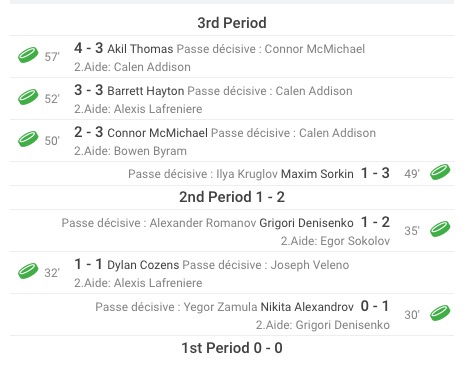Click the puck icon for the 52' goal

point(28,97)
